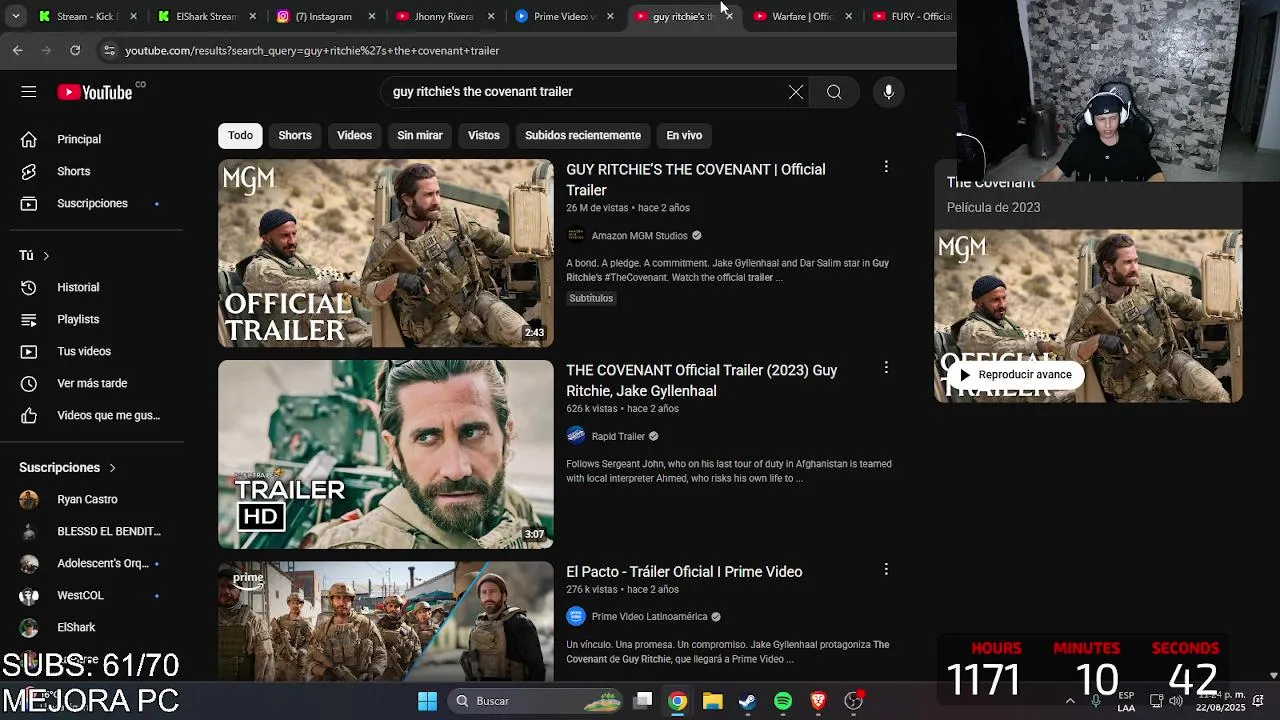Select the Shorts filter chip
Image resolution: width=1280 pixels, height=720 pixels.
[x=295, y=135]
